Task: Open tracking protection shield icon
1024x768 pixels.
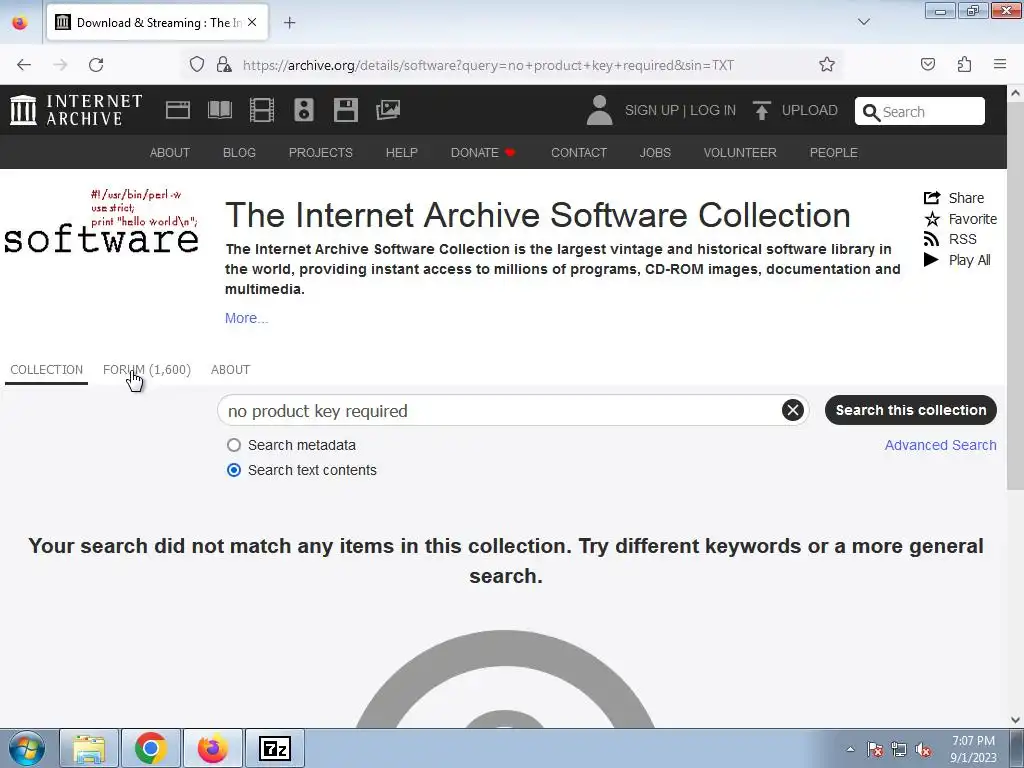Action: (197, 65)
